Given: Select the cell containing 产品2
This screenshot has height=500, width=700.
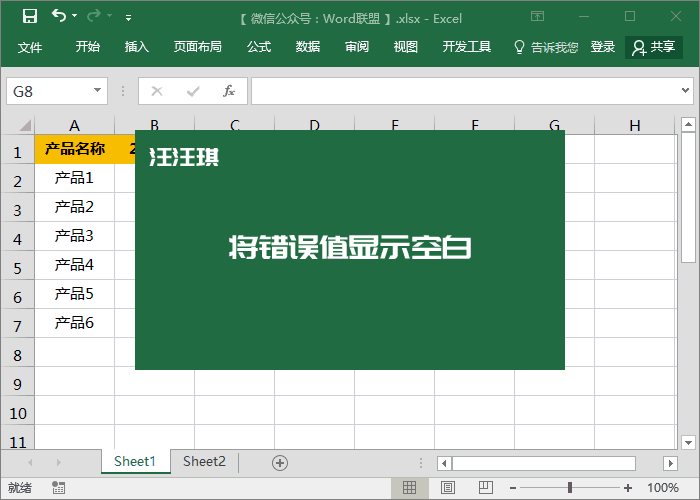Looking at the screenshot, I should (75, 207).
